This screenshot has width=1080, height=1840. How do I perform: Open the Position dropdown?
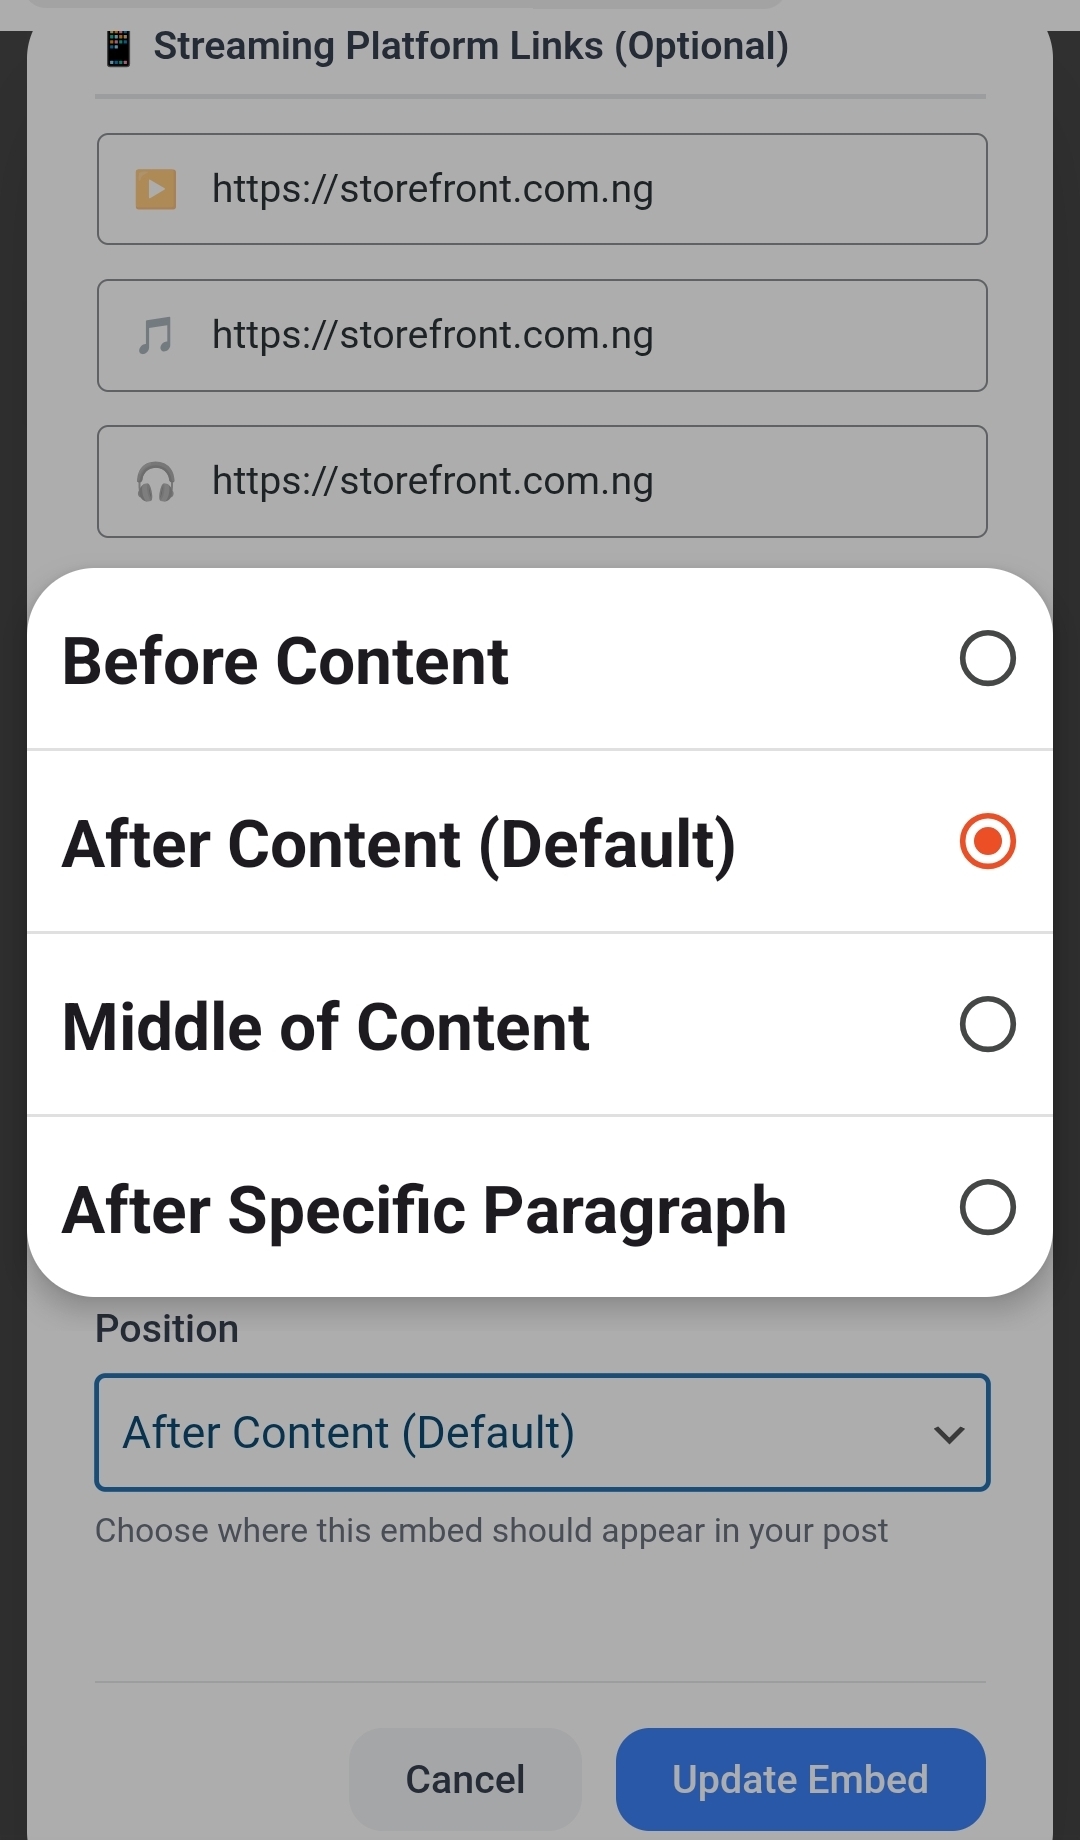[x=541, y=1432]
